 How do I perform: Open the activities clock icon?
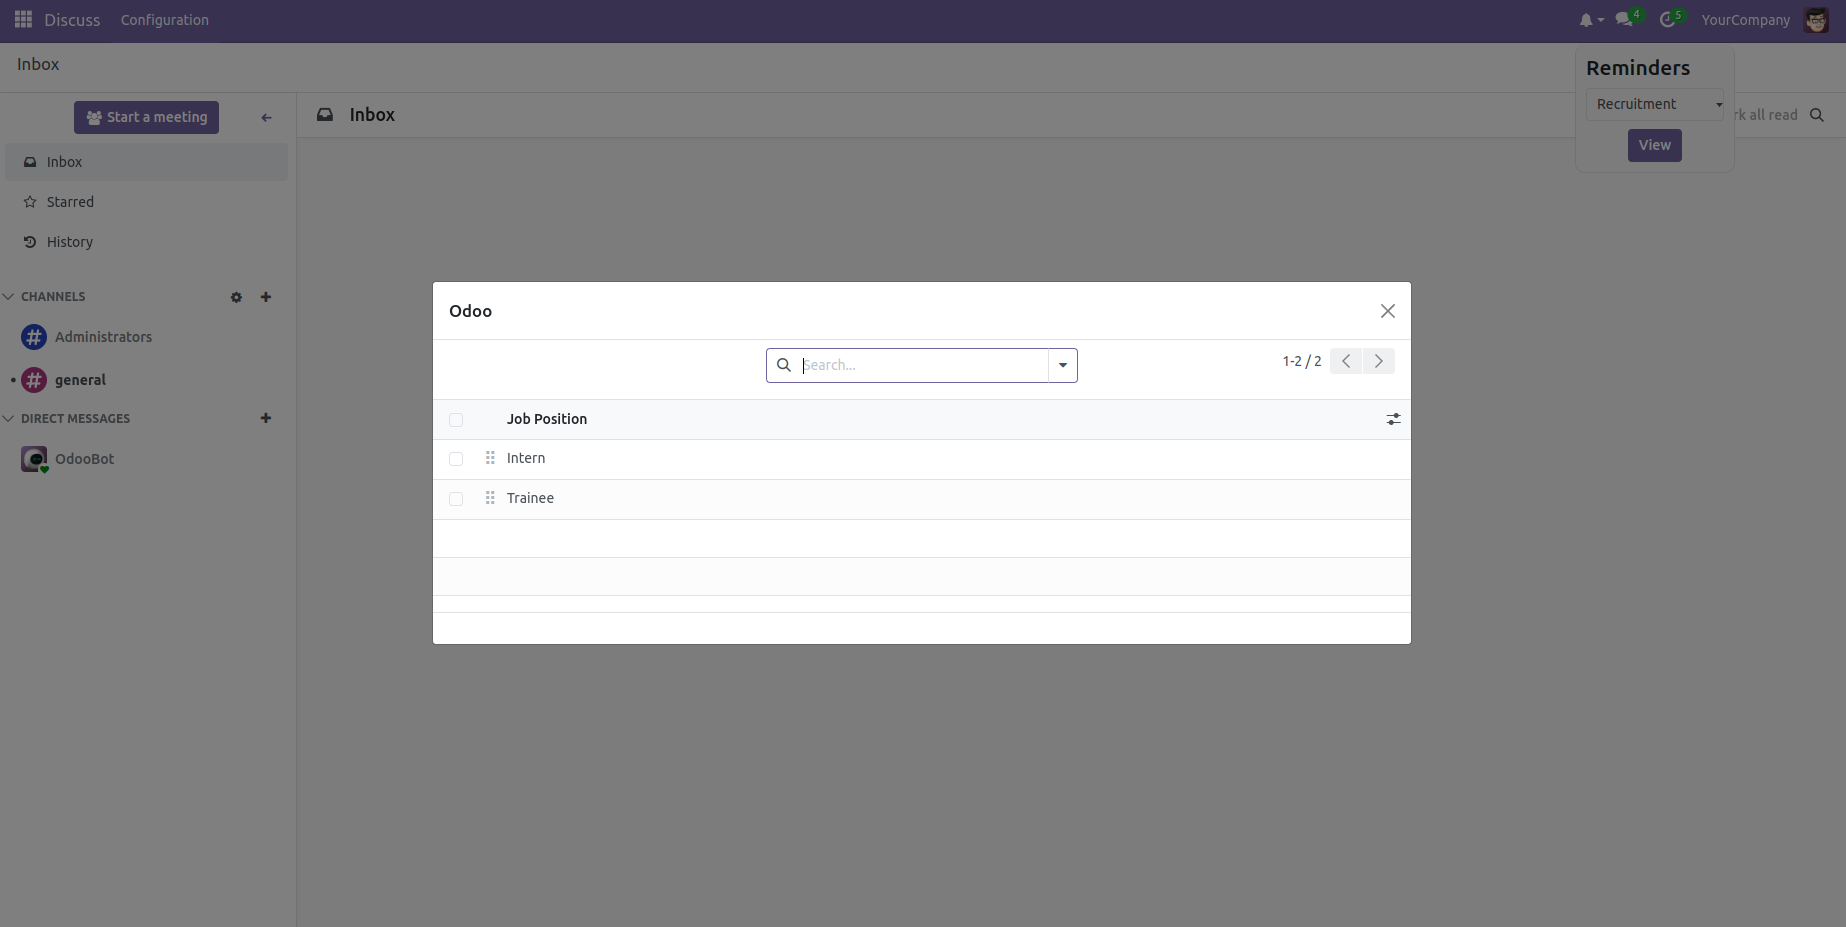tap(1667, 20)
